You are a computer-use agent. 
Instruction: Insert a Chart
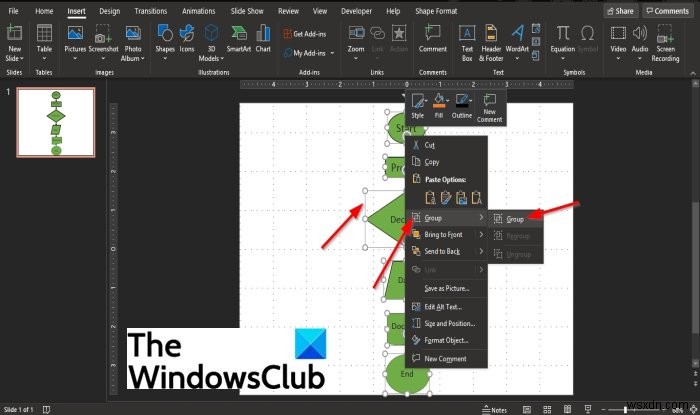coord(263,39)
